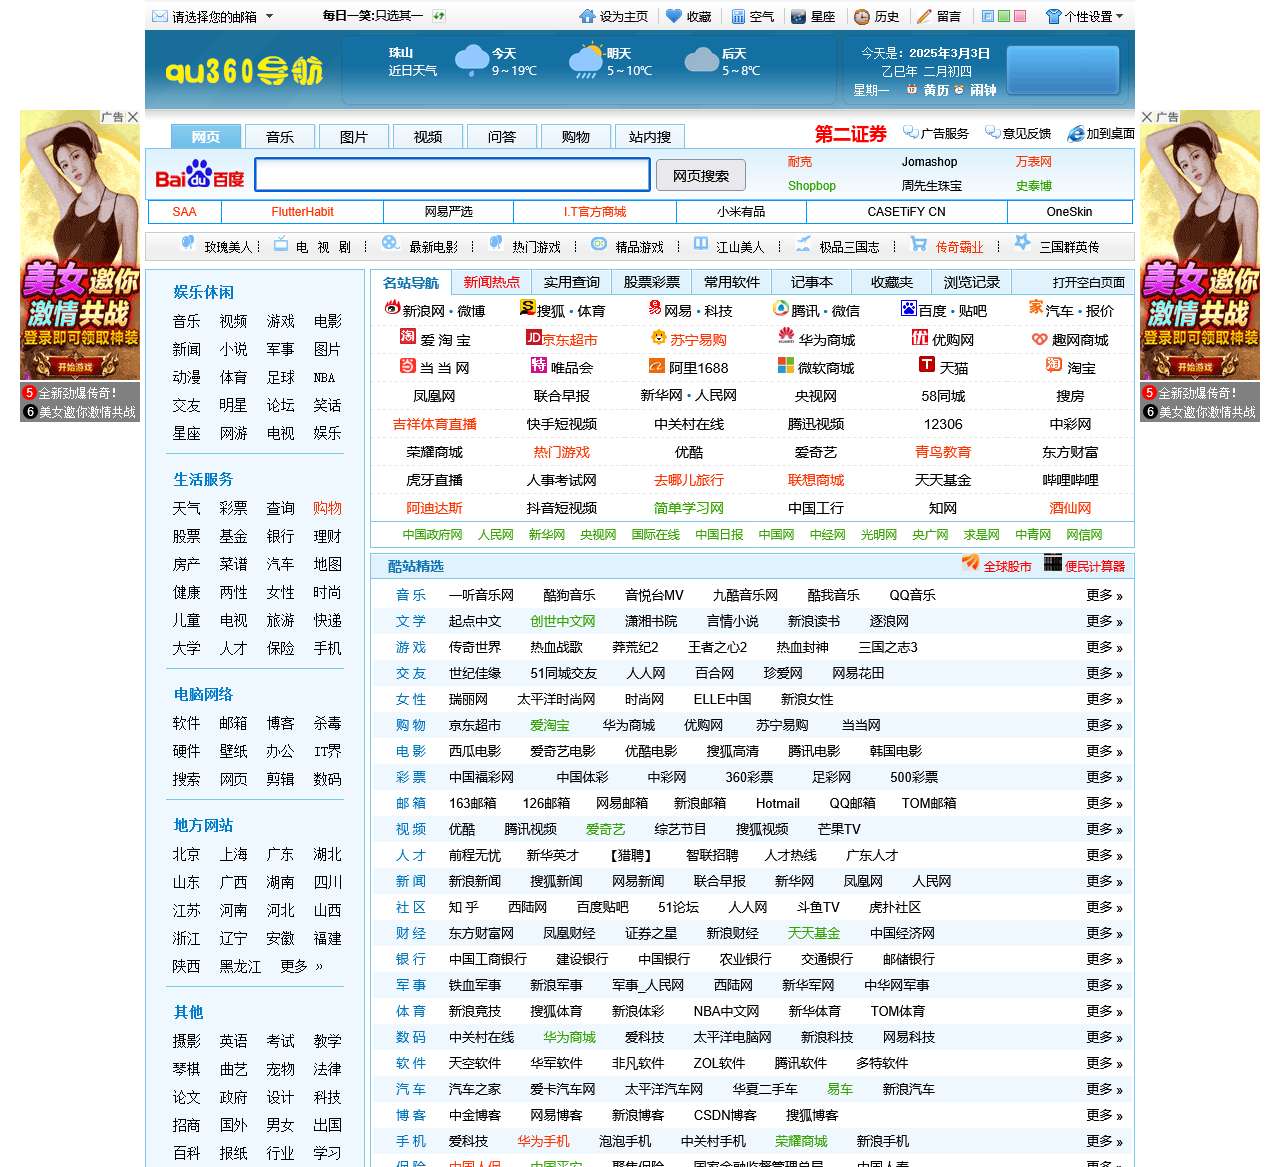This screenshot has width=1280, height=1167.
Task: Click the 广告服务 chat icon
Action: point(910,132)
